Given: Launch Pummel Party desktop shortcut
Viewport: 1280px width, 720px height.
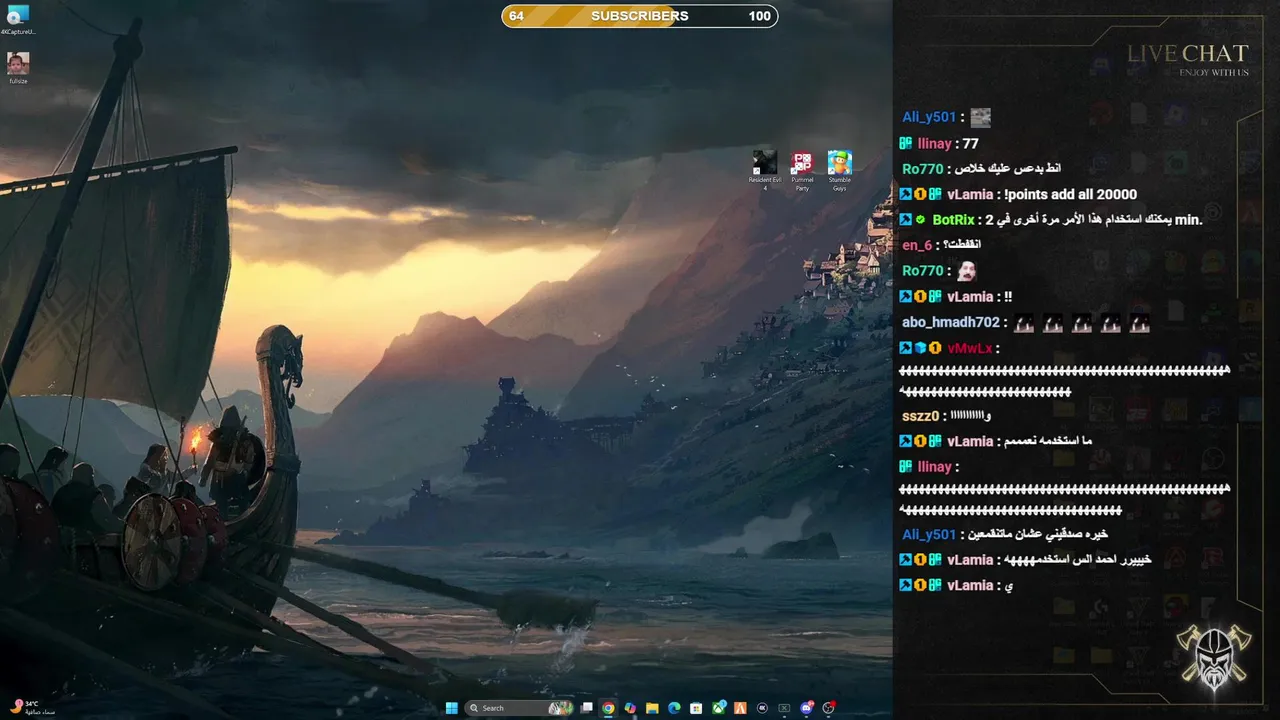Looking at the screenshot, I should pos(802,170).
